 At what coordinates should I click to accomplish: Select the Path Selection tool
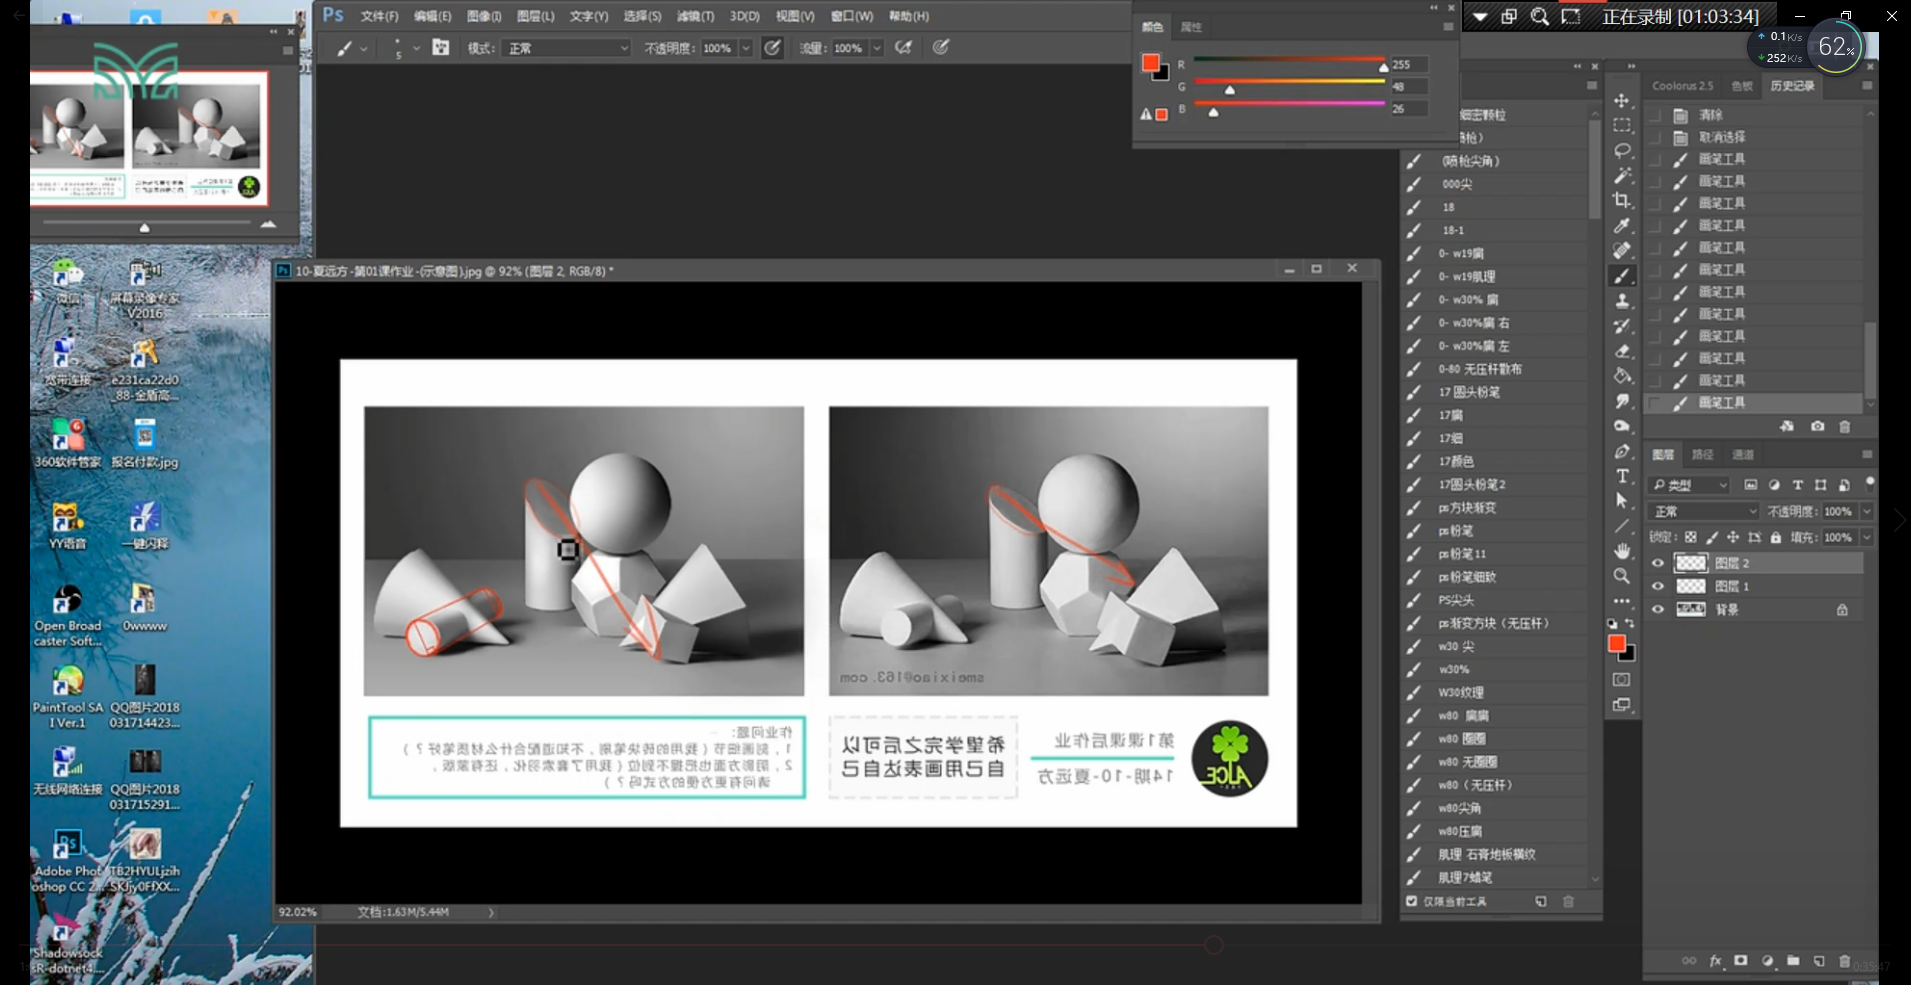(1622, 501)
